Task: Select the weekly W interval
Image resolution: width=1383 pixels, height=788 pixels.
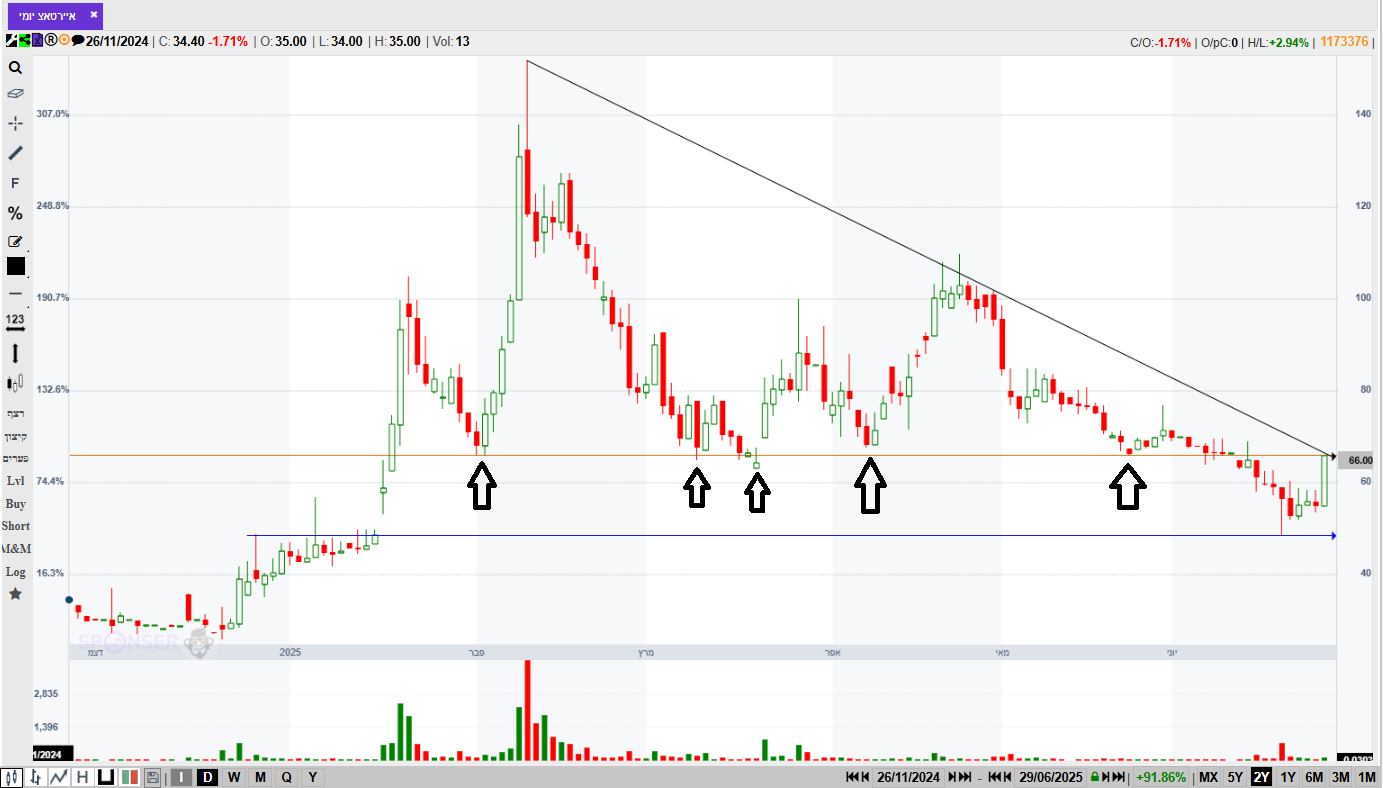Action: click(234, 777)
